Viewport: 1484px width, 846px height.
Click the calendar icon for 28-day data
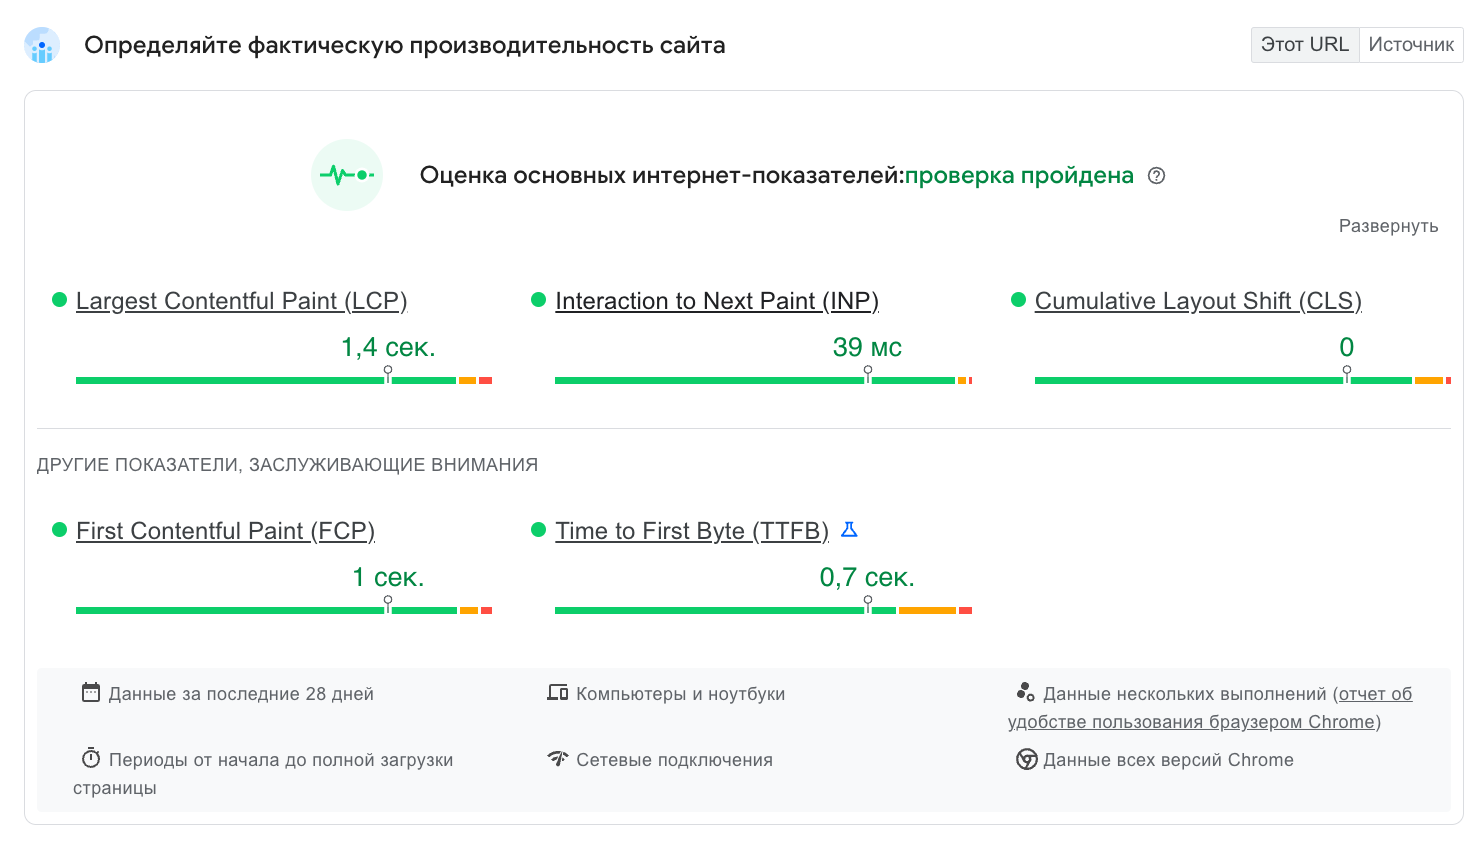91,692
